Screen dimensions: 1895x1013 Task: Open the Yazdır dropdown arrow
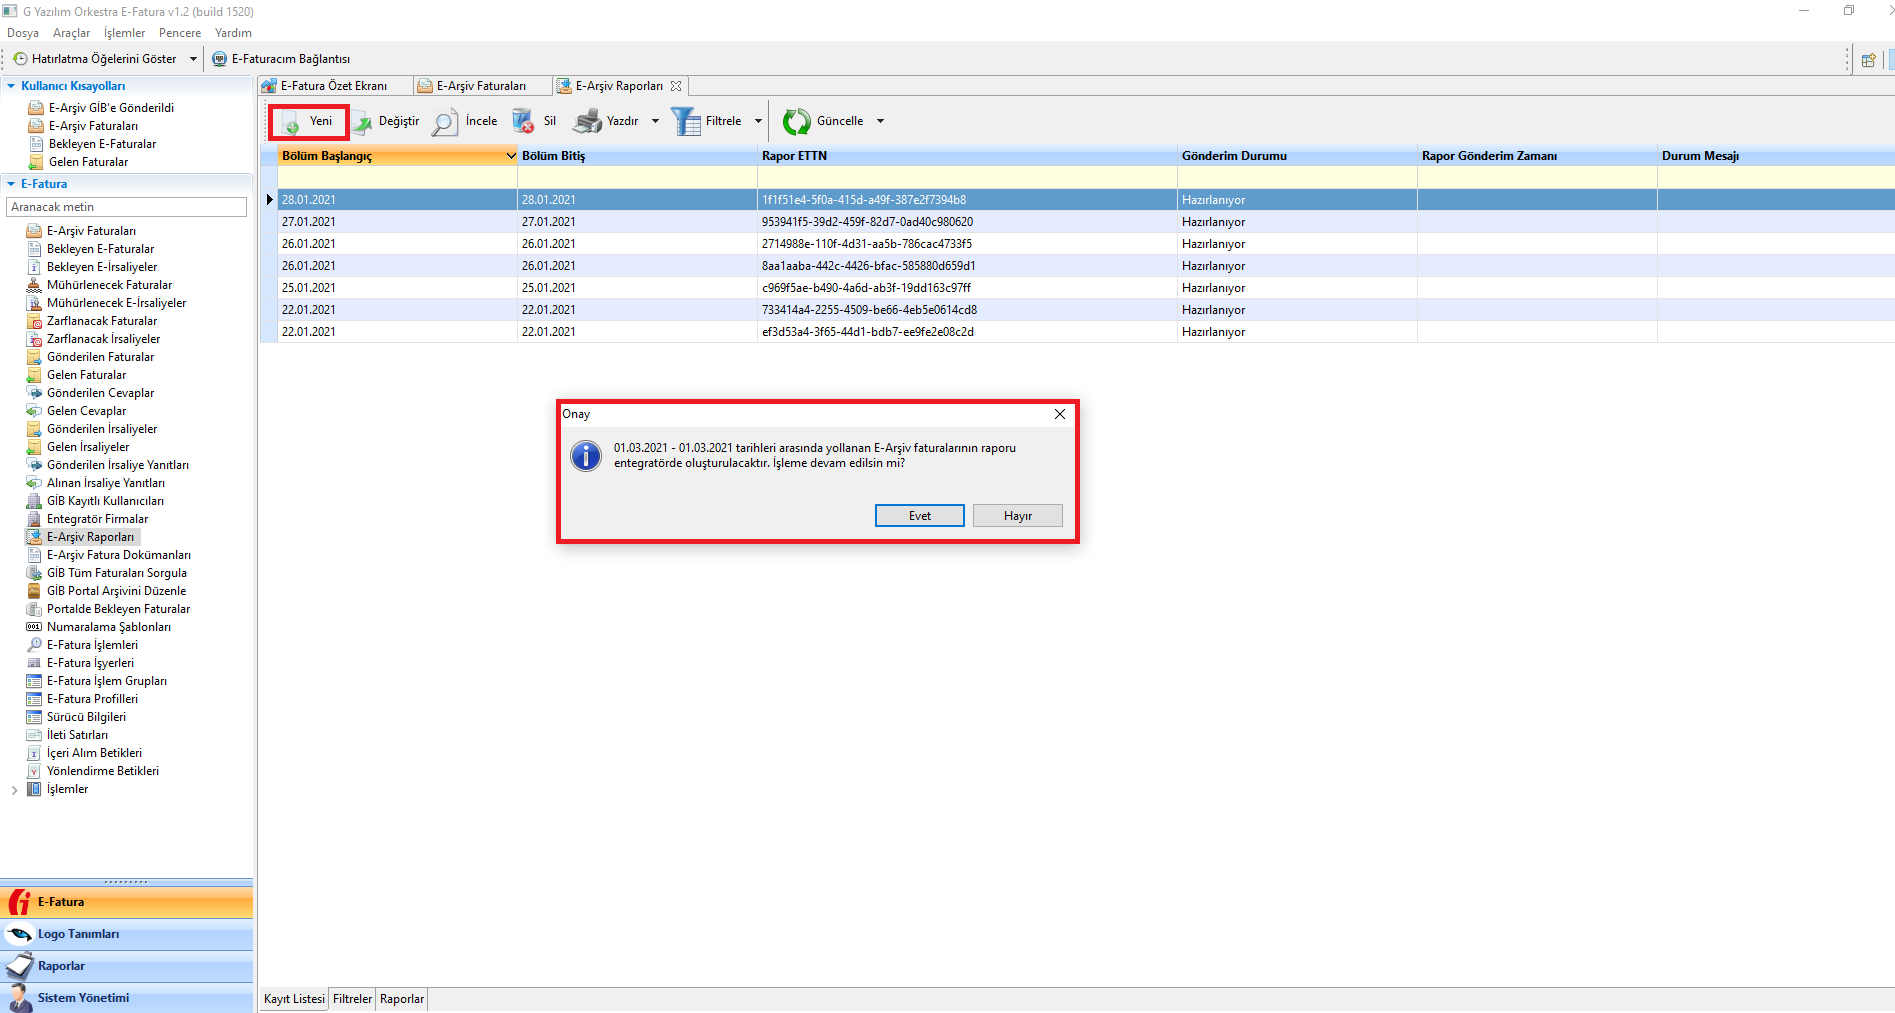point(655,121)
